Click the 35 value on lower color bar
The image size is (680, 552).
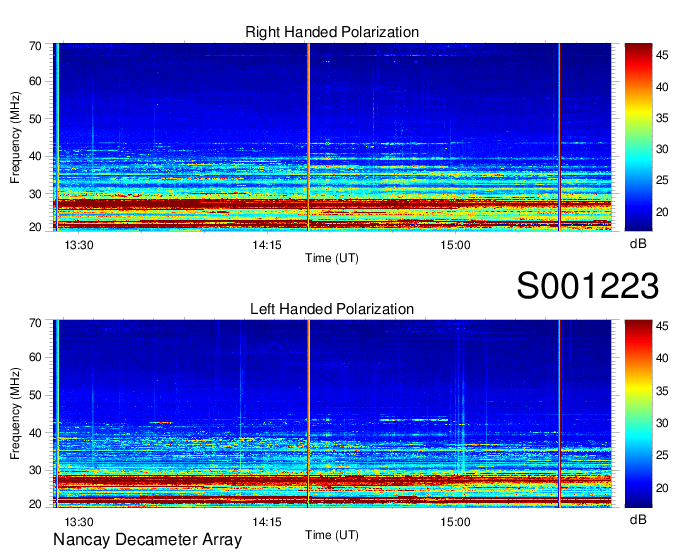click(x=662, y=391)
